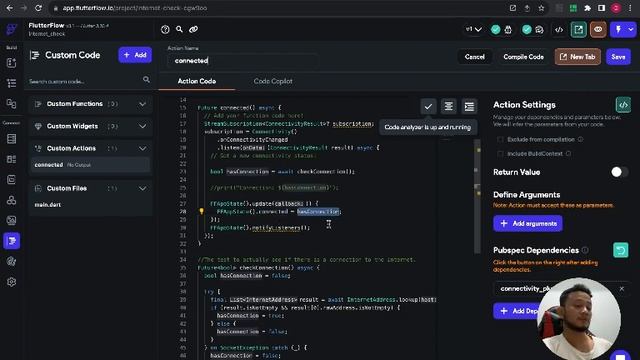640x360 pixels.
Task: Click the lightning bolt test mode button
Action: click(x=618, y=29)
